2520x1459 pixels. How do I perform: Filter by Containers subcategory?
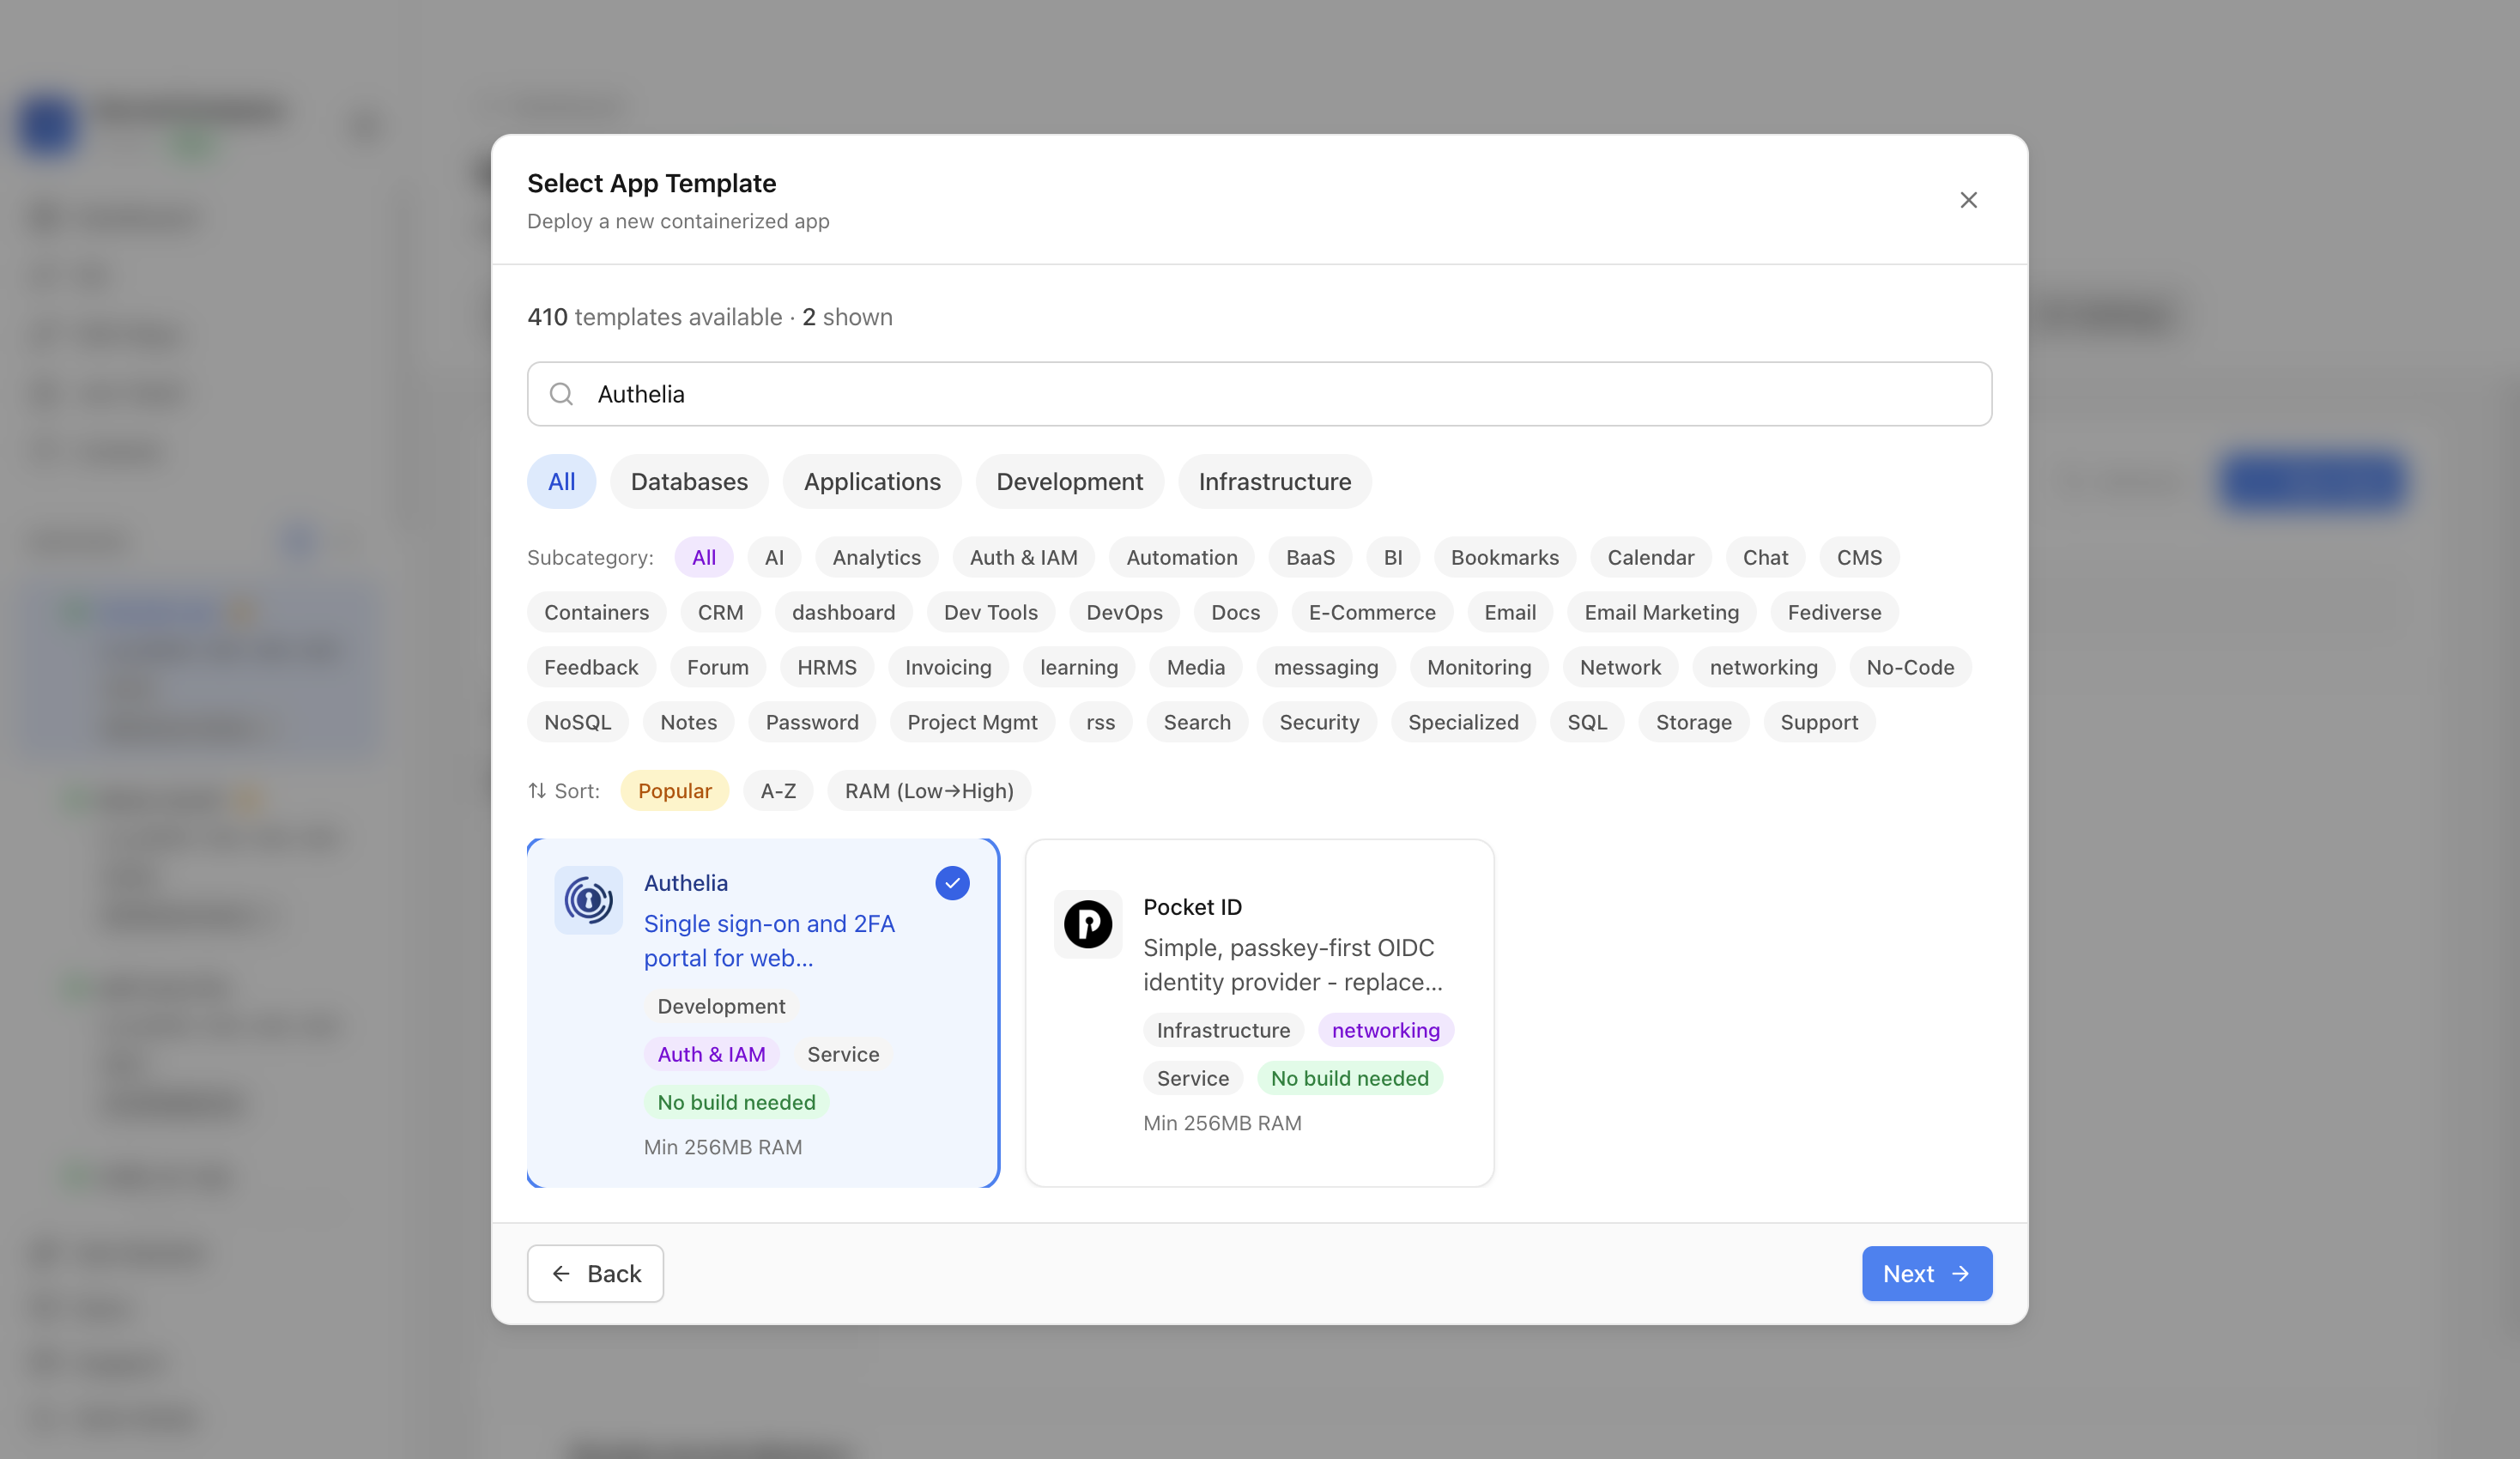[596, 612]
